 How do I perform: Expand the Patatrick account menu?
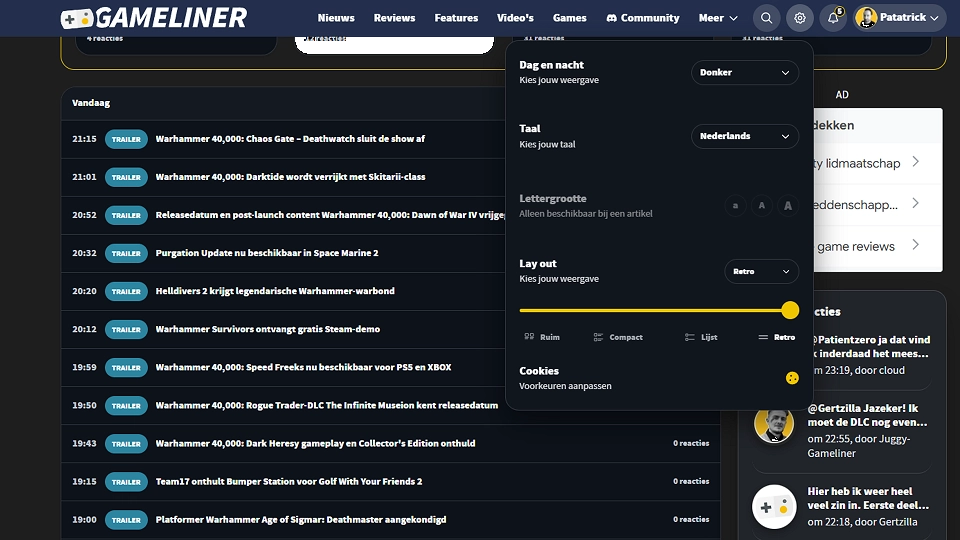[900, 18]
